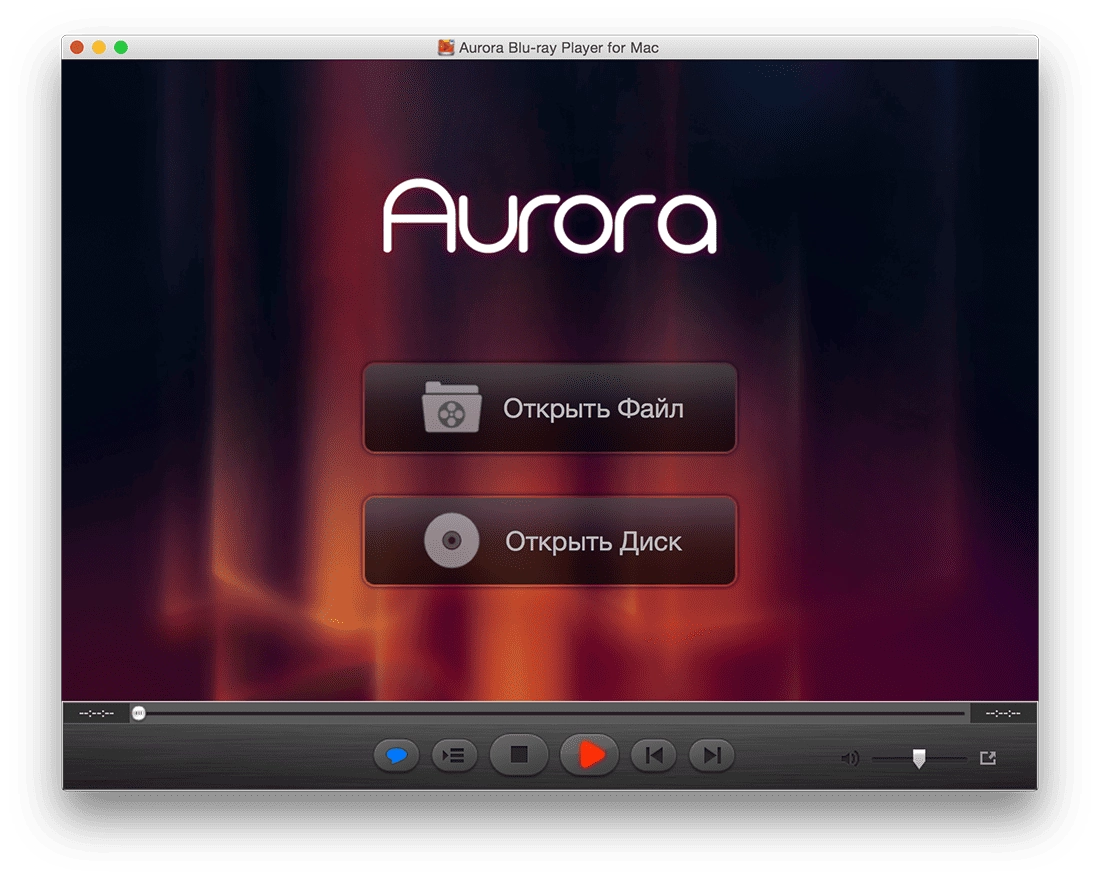Show the playlist panel

(x=455, y=756)
